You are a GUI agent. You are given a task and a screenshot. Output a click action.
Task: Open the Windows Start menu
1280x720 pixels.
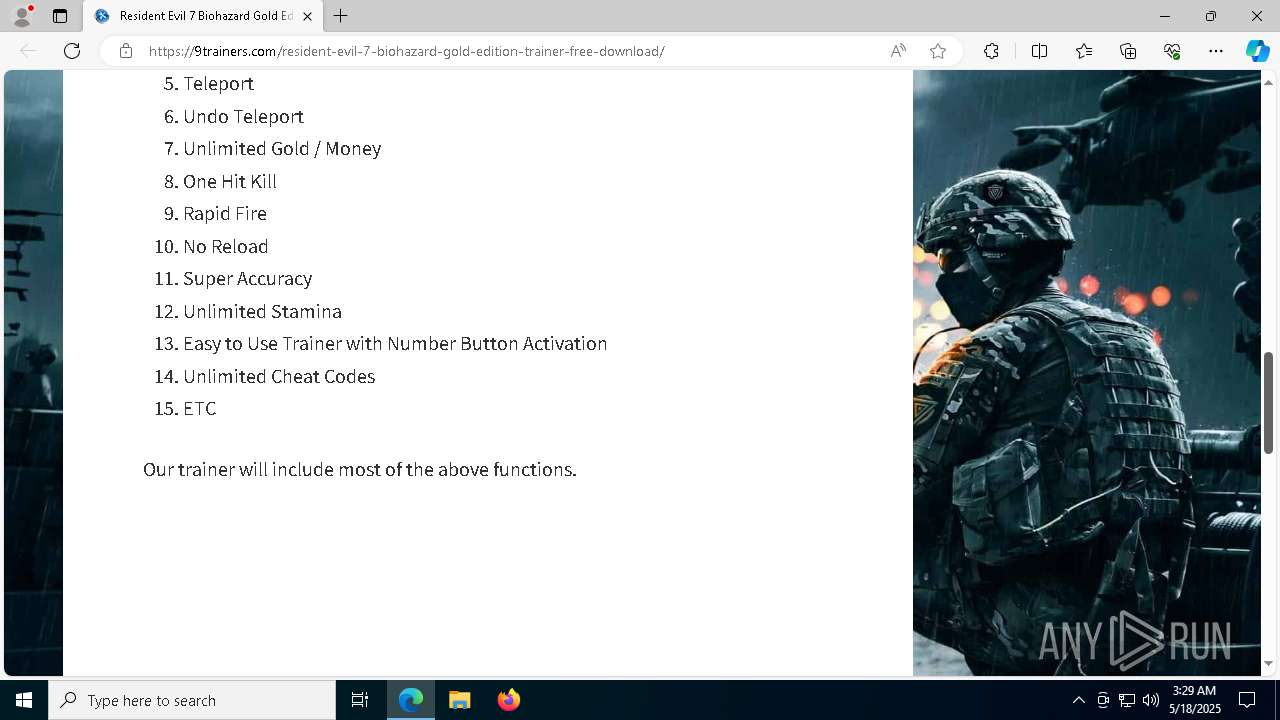click(24, 700)
